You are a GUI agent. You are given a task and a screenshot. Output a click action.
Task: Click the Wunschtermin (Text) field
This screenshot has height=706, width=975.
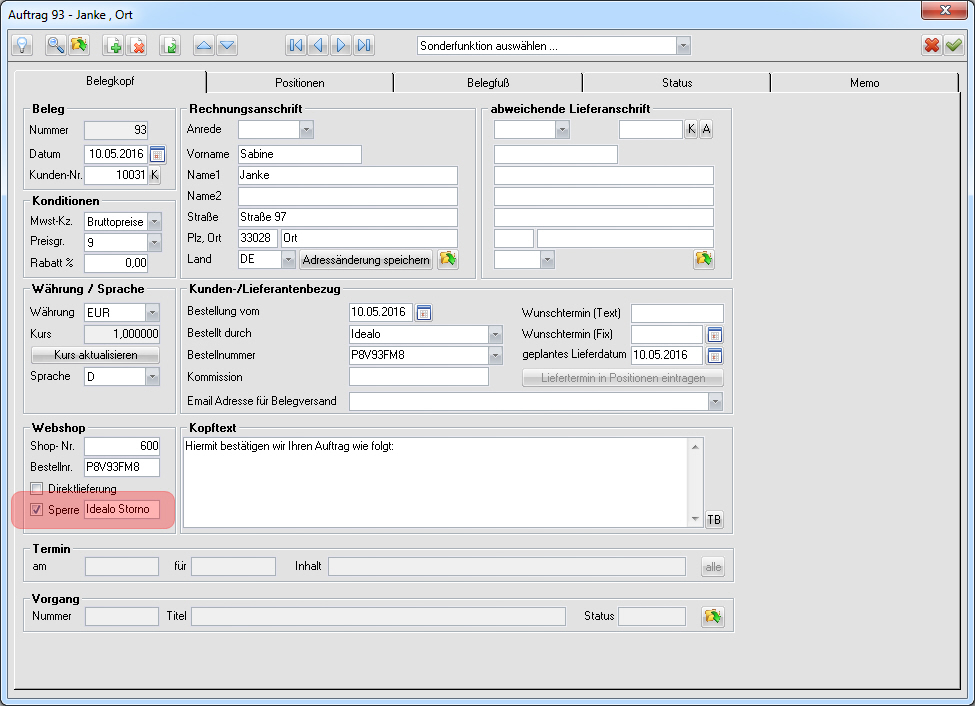[677, 313]
